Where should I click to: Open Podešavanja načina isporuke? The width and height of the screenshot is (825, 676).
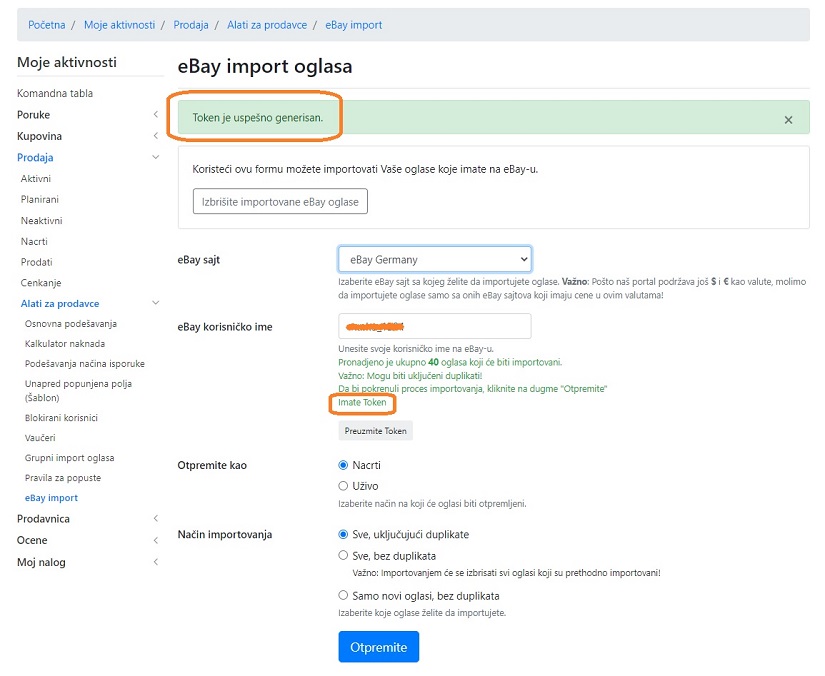85,364
